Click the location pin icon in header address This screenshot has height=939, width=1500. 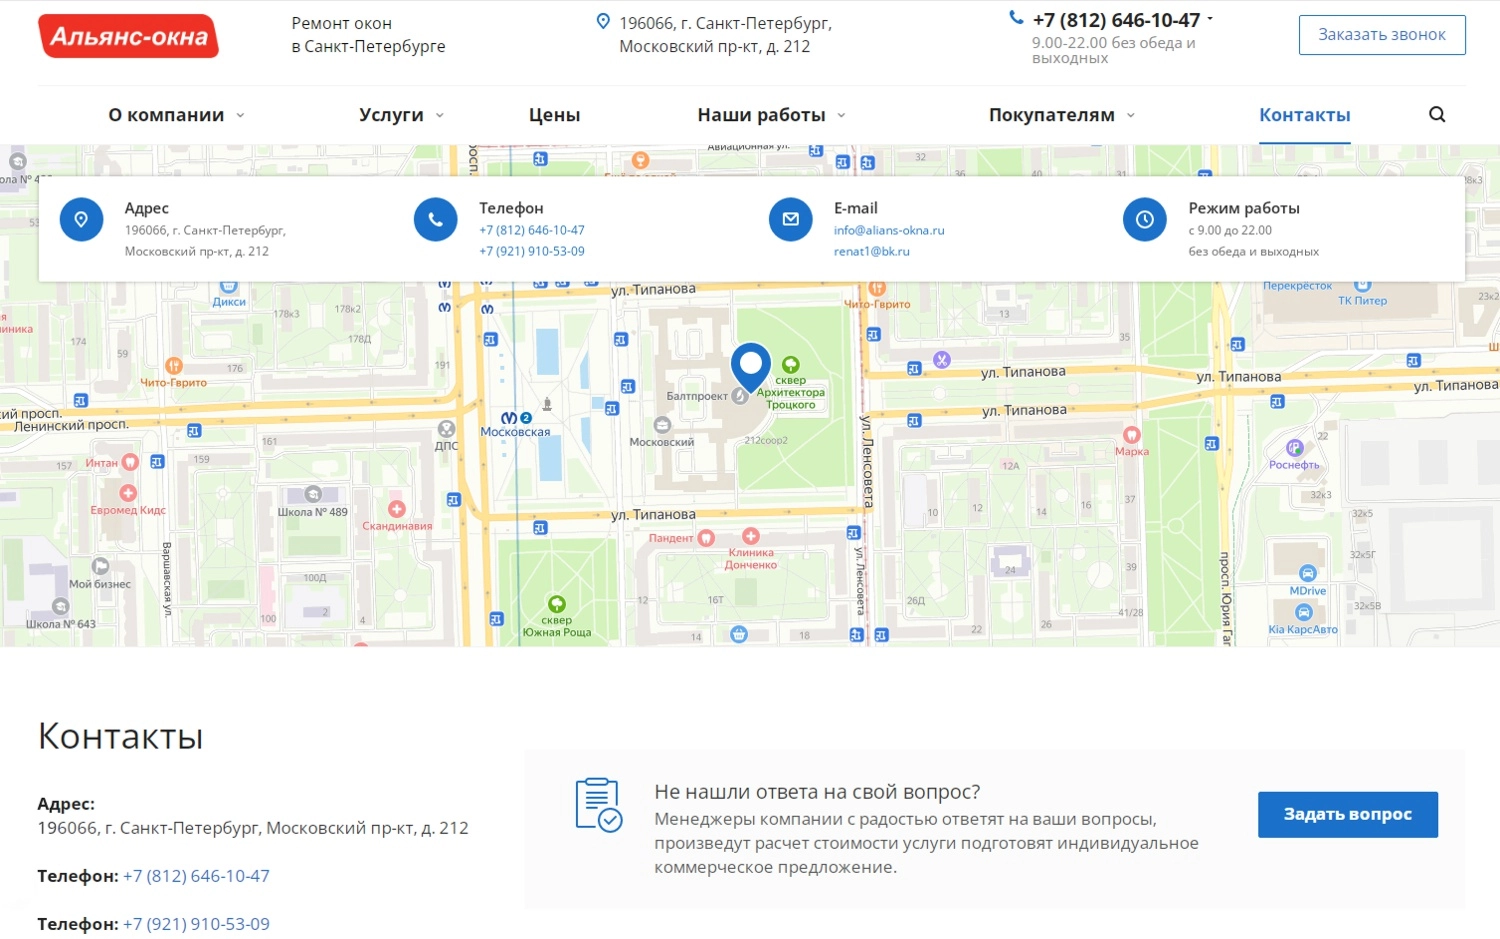pos(603,21)
